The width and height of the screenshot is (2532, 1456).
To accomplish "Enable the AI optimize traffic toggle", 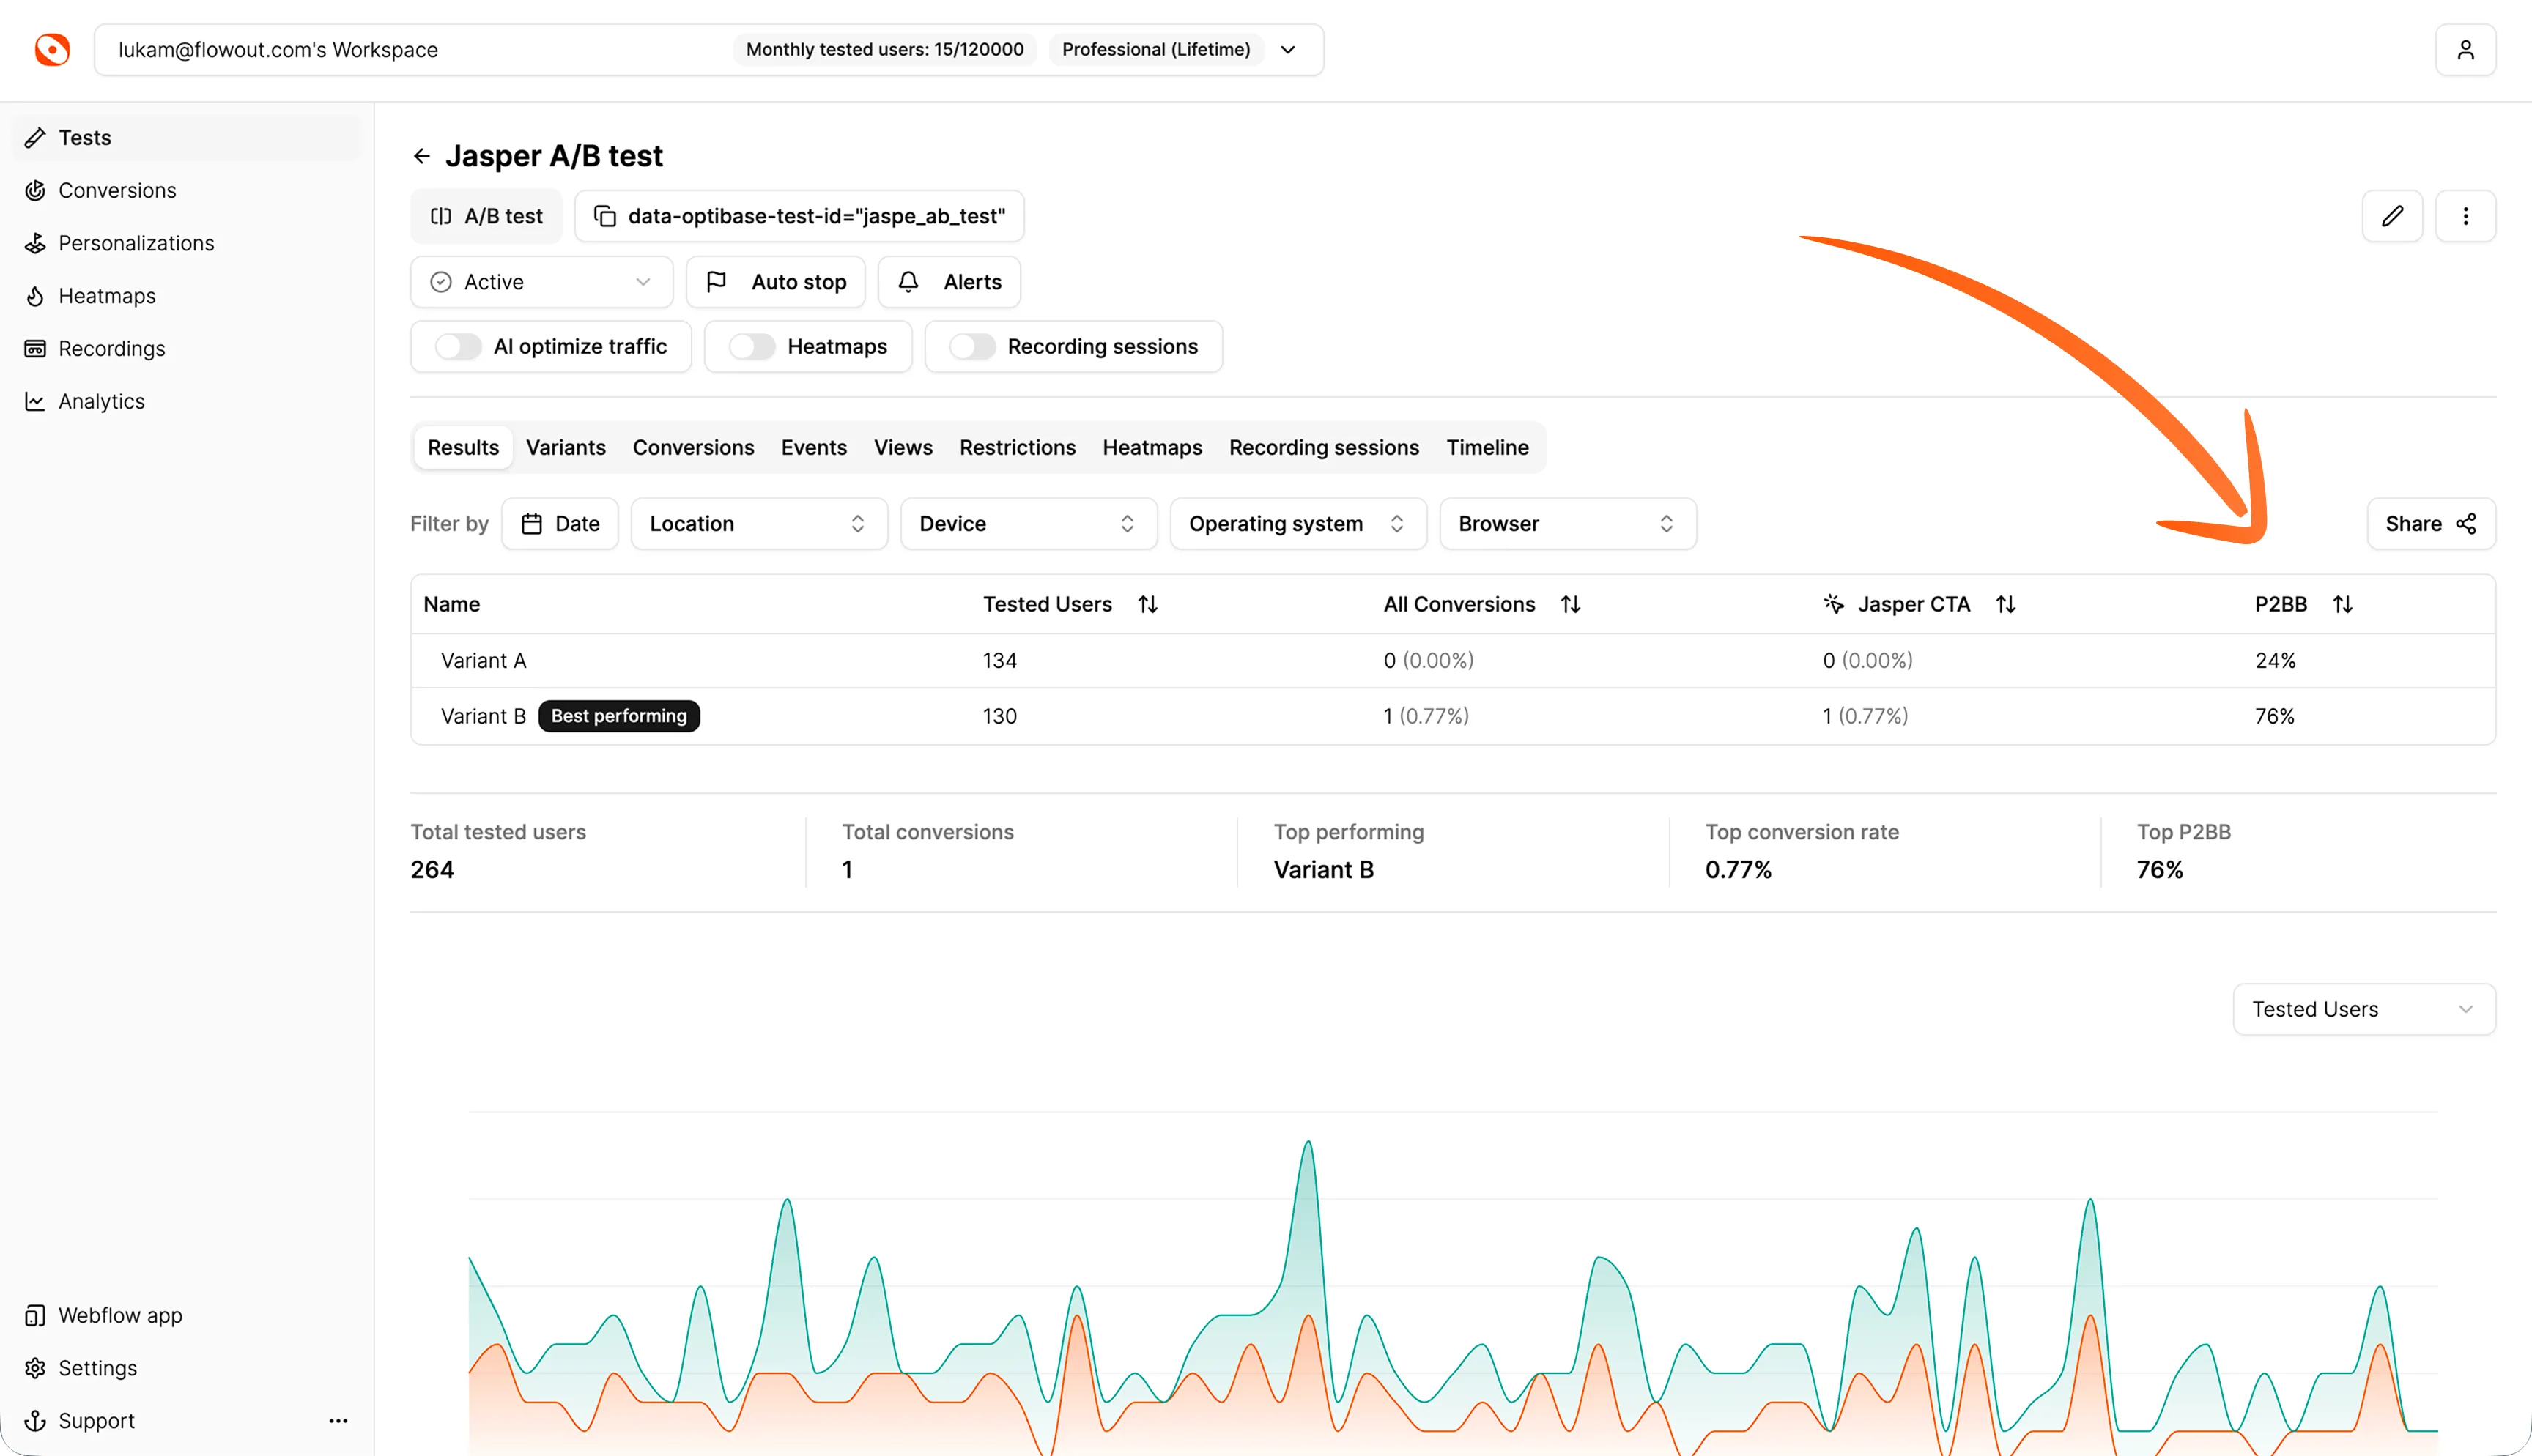I will [x=458, y=347].
